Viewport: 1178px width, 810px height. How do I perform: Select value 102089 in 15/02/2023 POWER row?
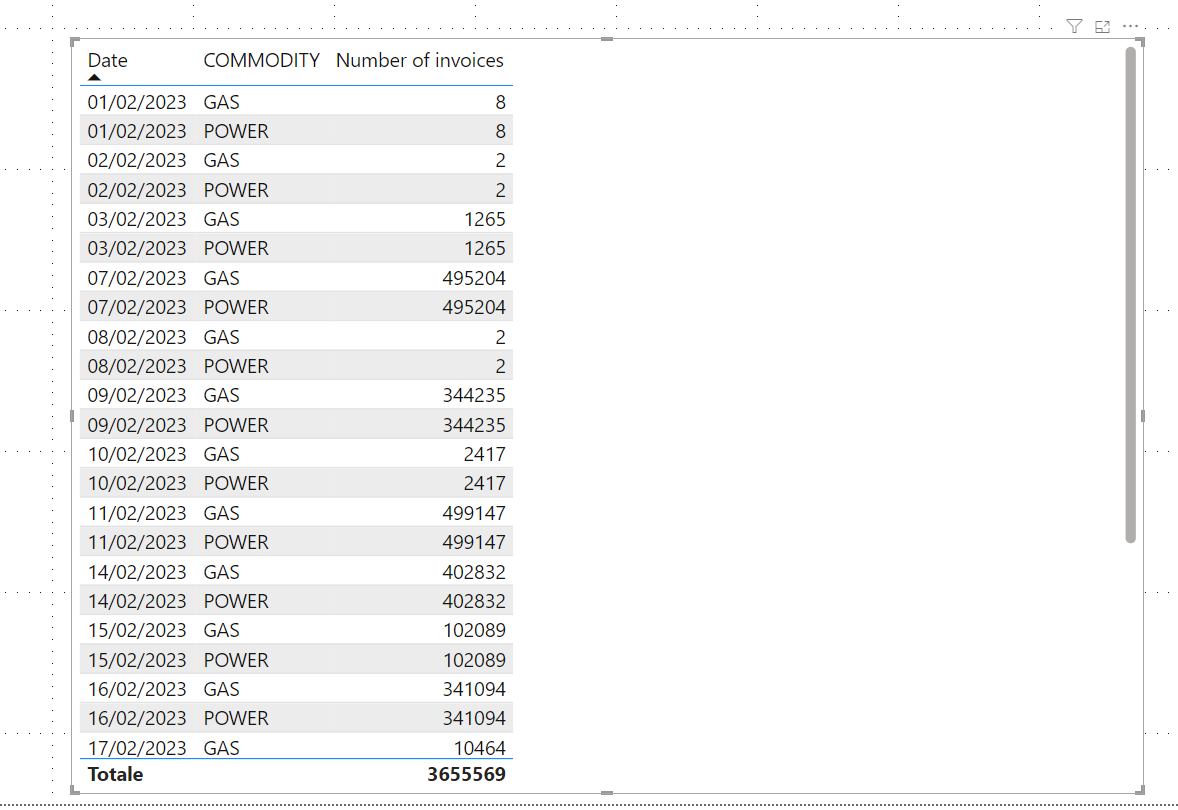coord(474,660)
